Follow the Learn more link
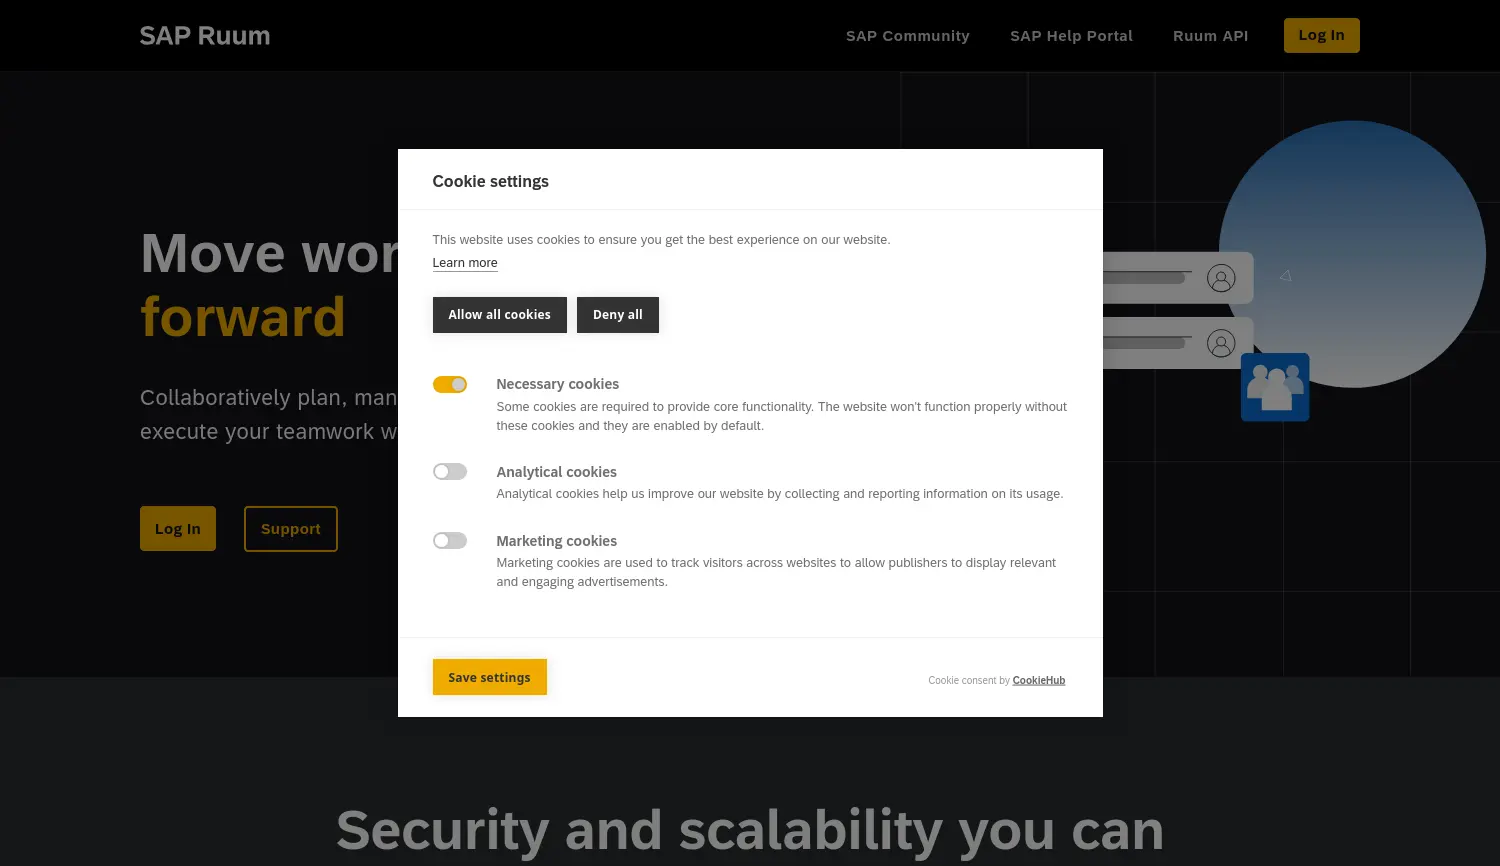Viewport: 1500px width, 866px height. tap(465, 263)
